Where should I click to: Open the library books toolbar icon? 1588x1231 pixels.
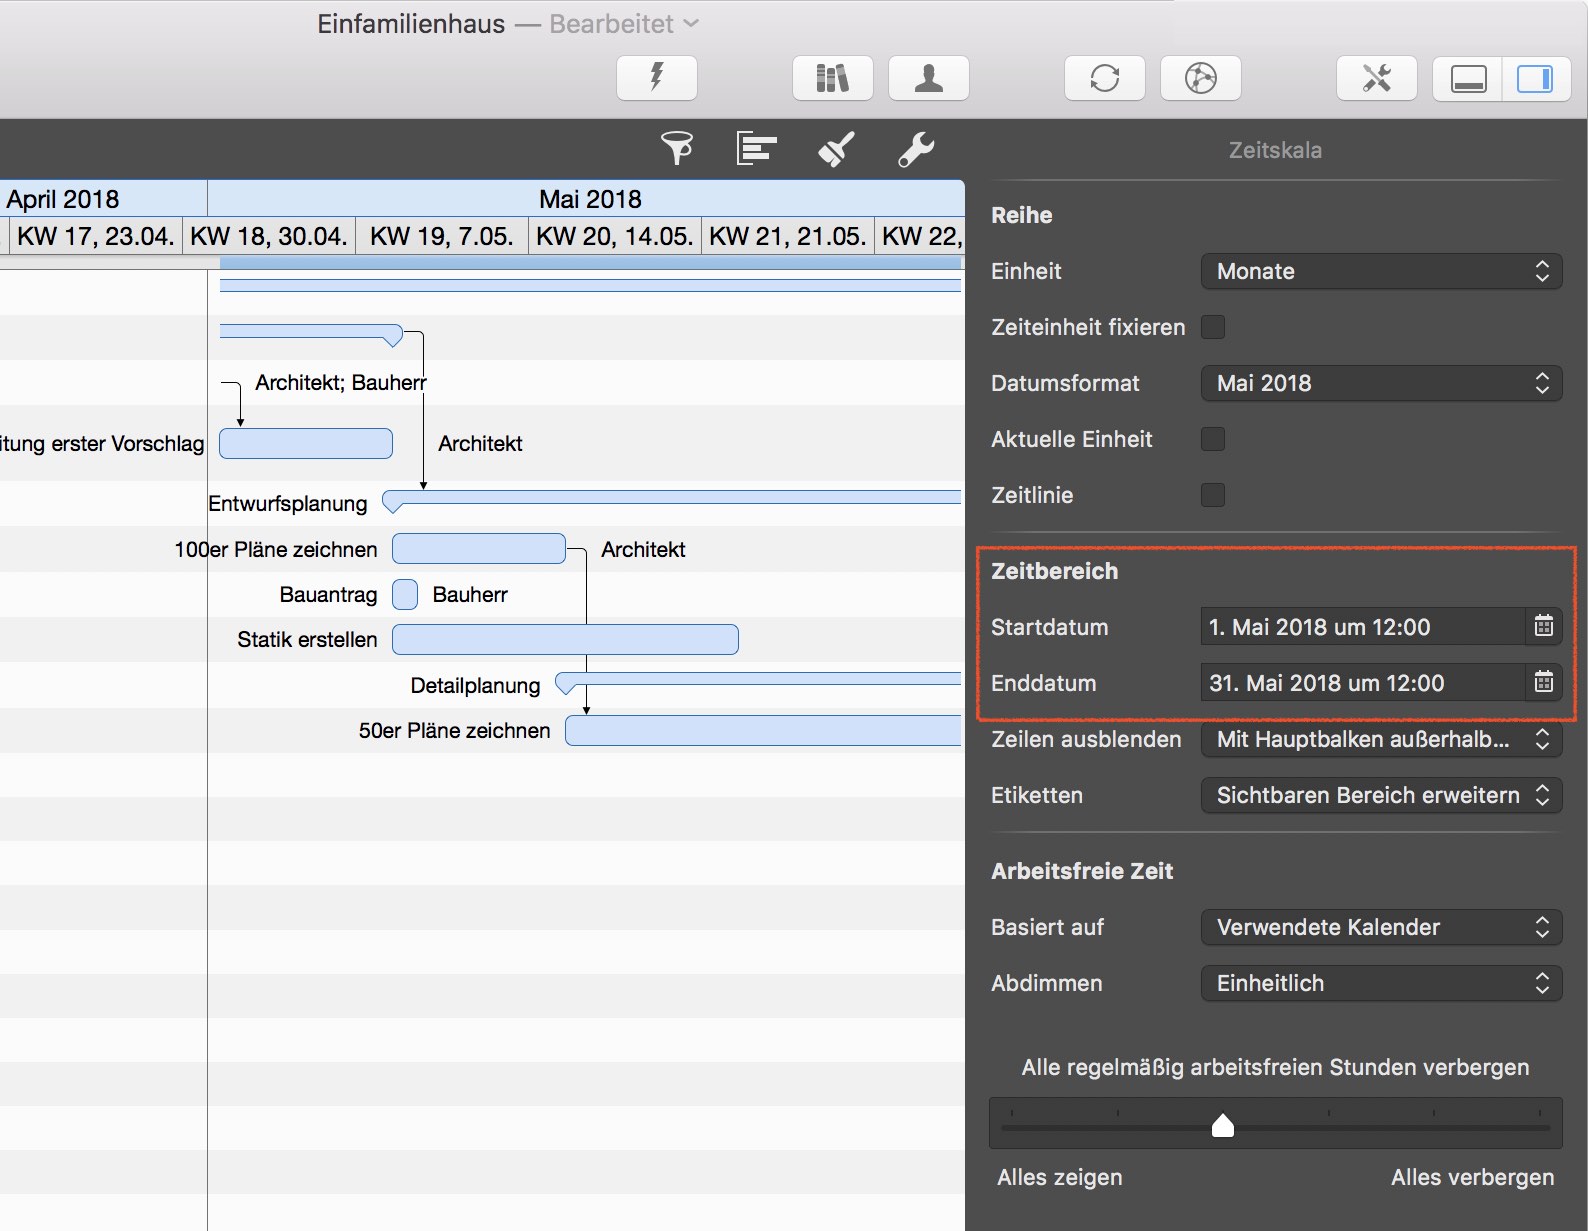coord(832,78)
